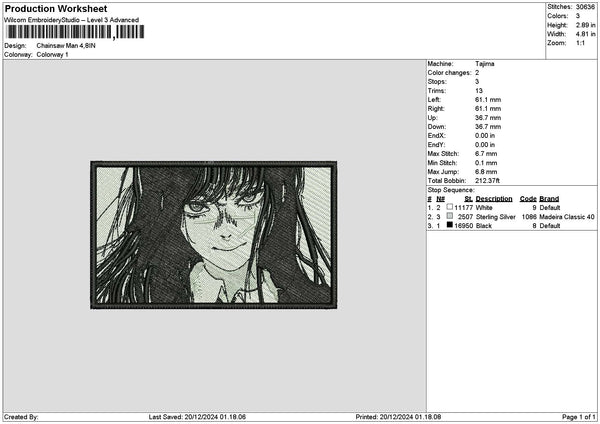
Task: Click the 'Stops:' value 3
Action: coord(477,82)
